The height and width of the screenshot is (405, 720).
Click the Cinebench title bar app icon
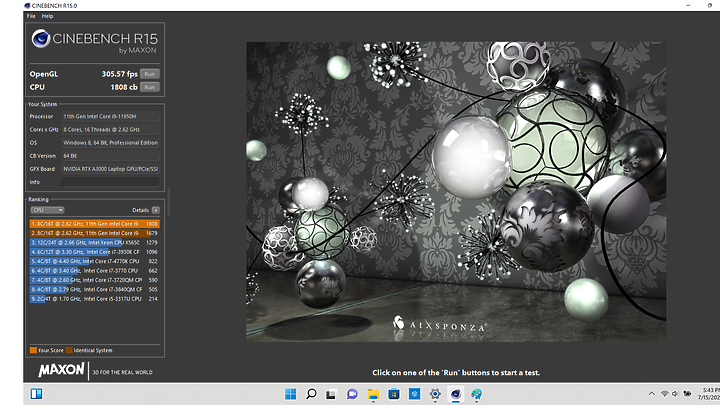(27, 6)
